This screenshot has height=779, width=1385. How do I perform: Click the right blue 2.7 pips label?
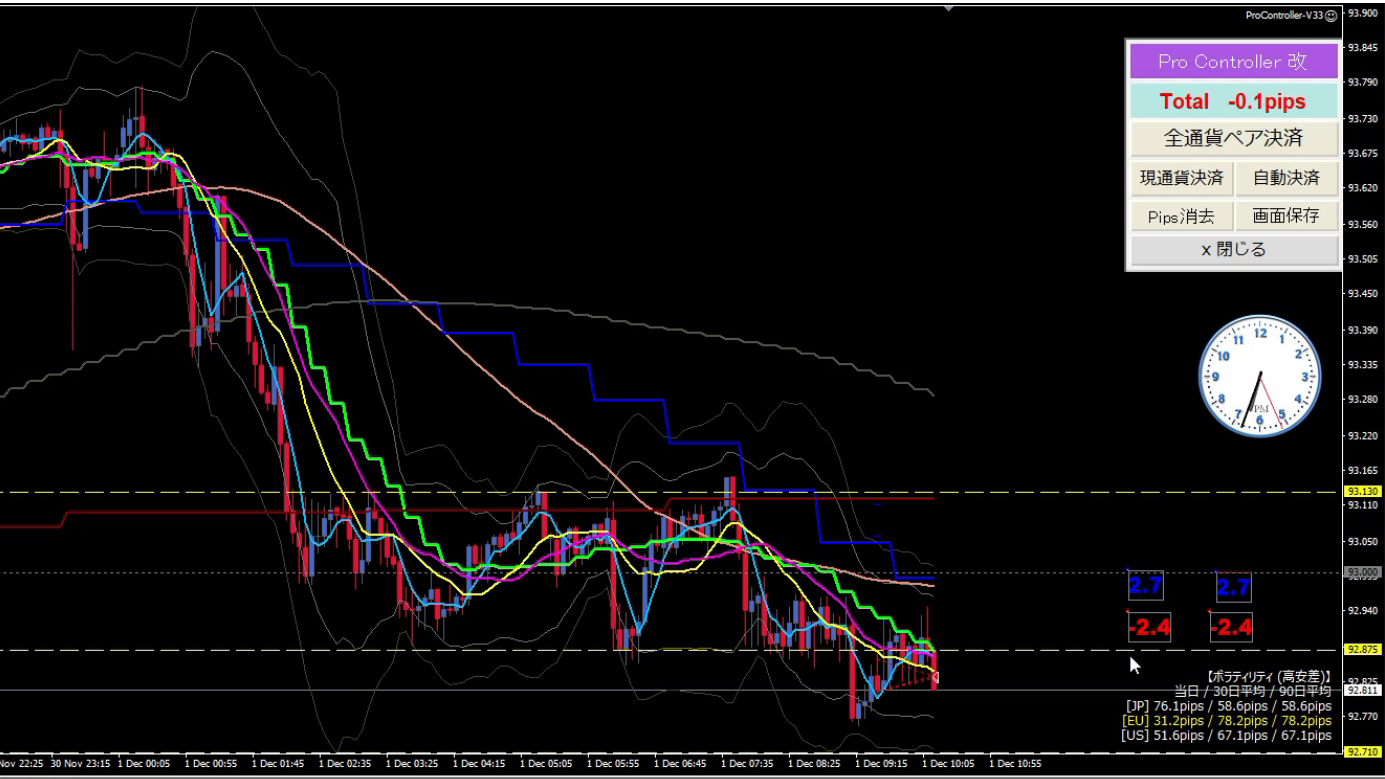pyautogui.click(x=1234, y=586)
